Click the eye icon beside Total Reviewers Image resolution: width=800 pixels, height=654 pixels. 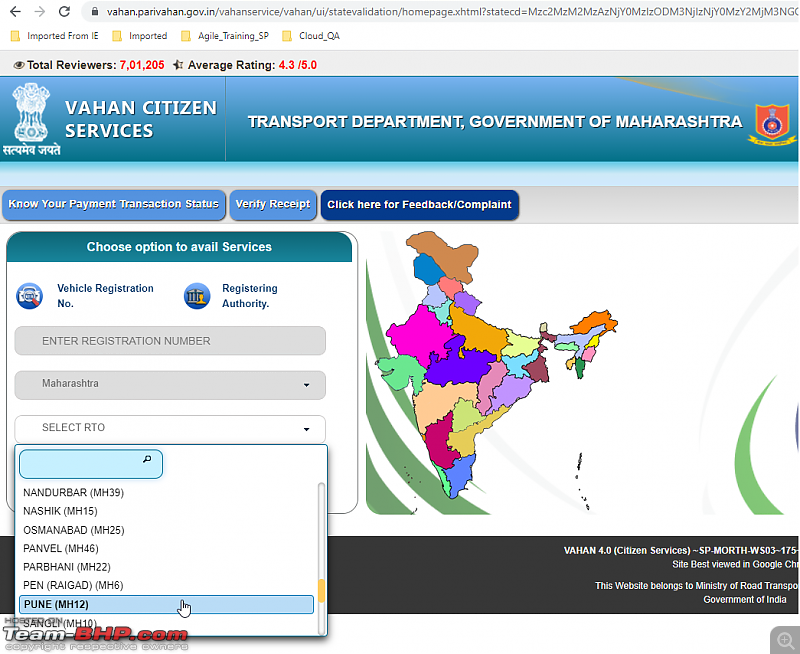click(19, 65)
